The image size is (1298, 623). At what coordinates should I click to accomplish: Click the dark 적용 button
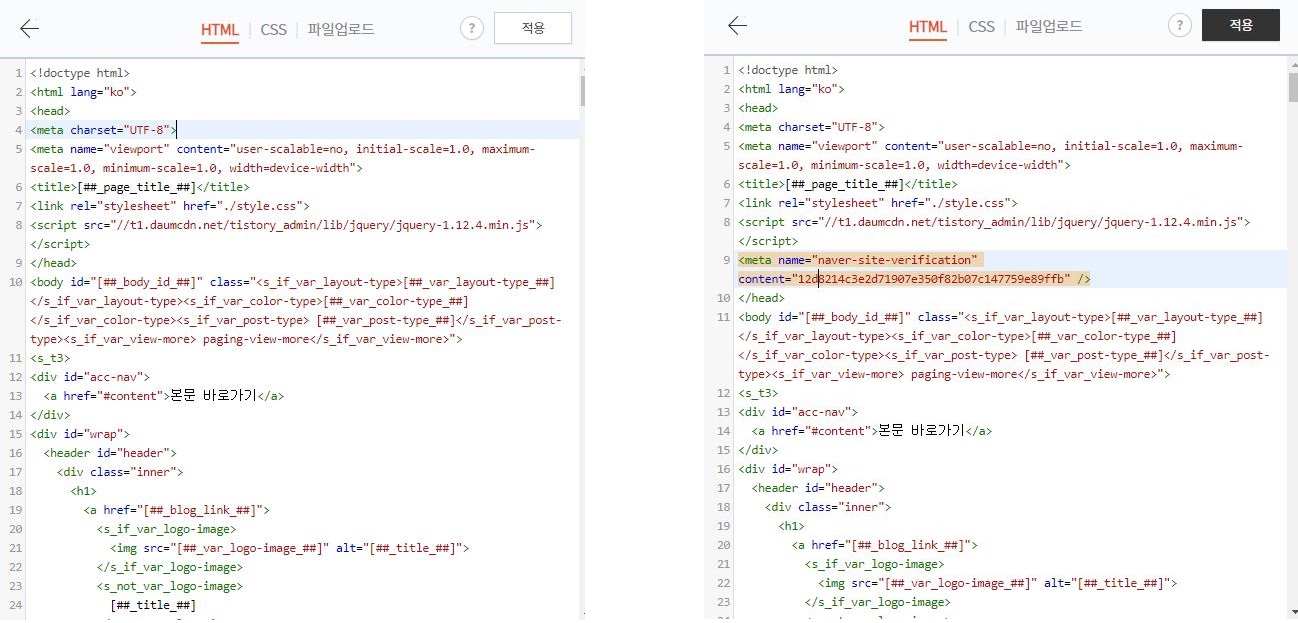tap(1241, 26)
